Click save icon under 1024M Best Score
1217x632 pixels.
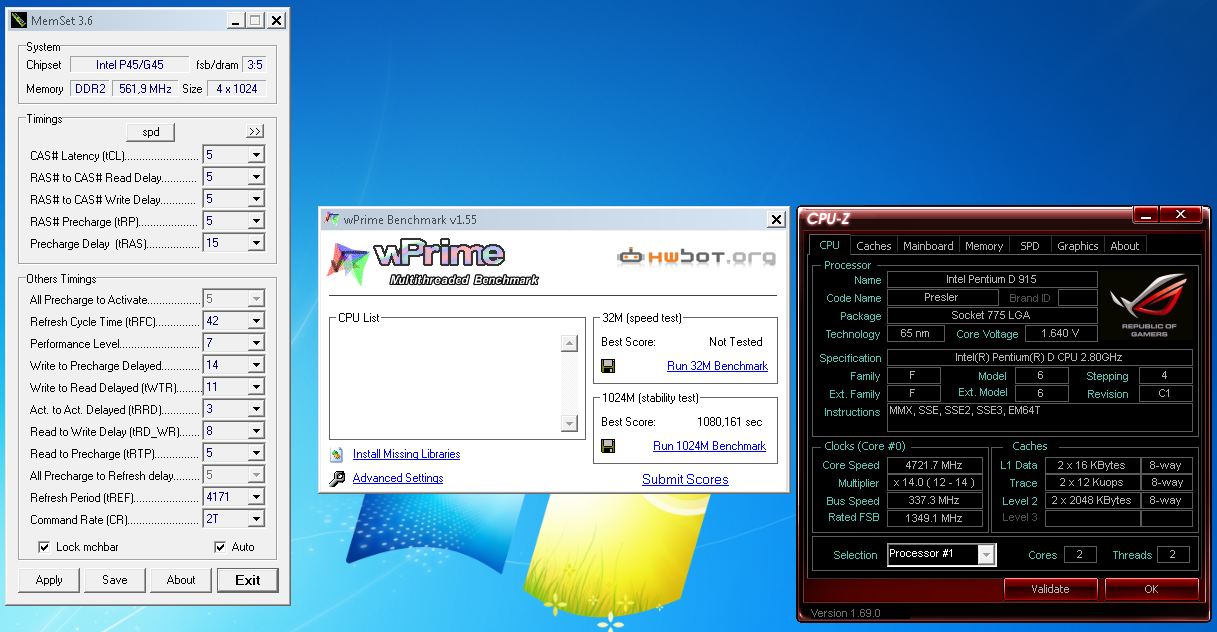pos(608,446)
